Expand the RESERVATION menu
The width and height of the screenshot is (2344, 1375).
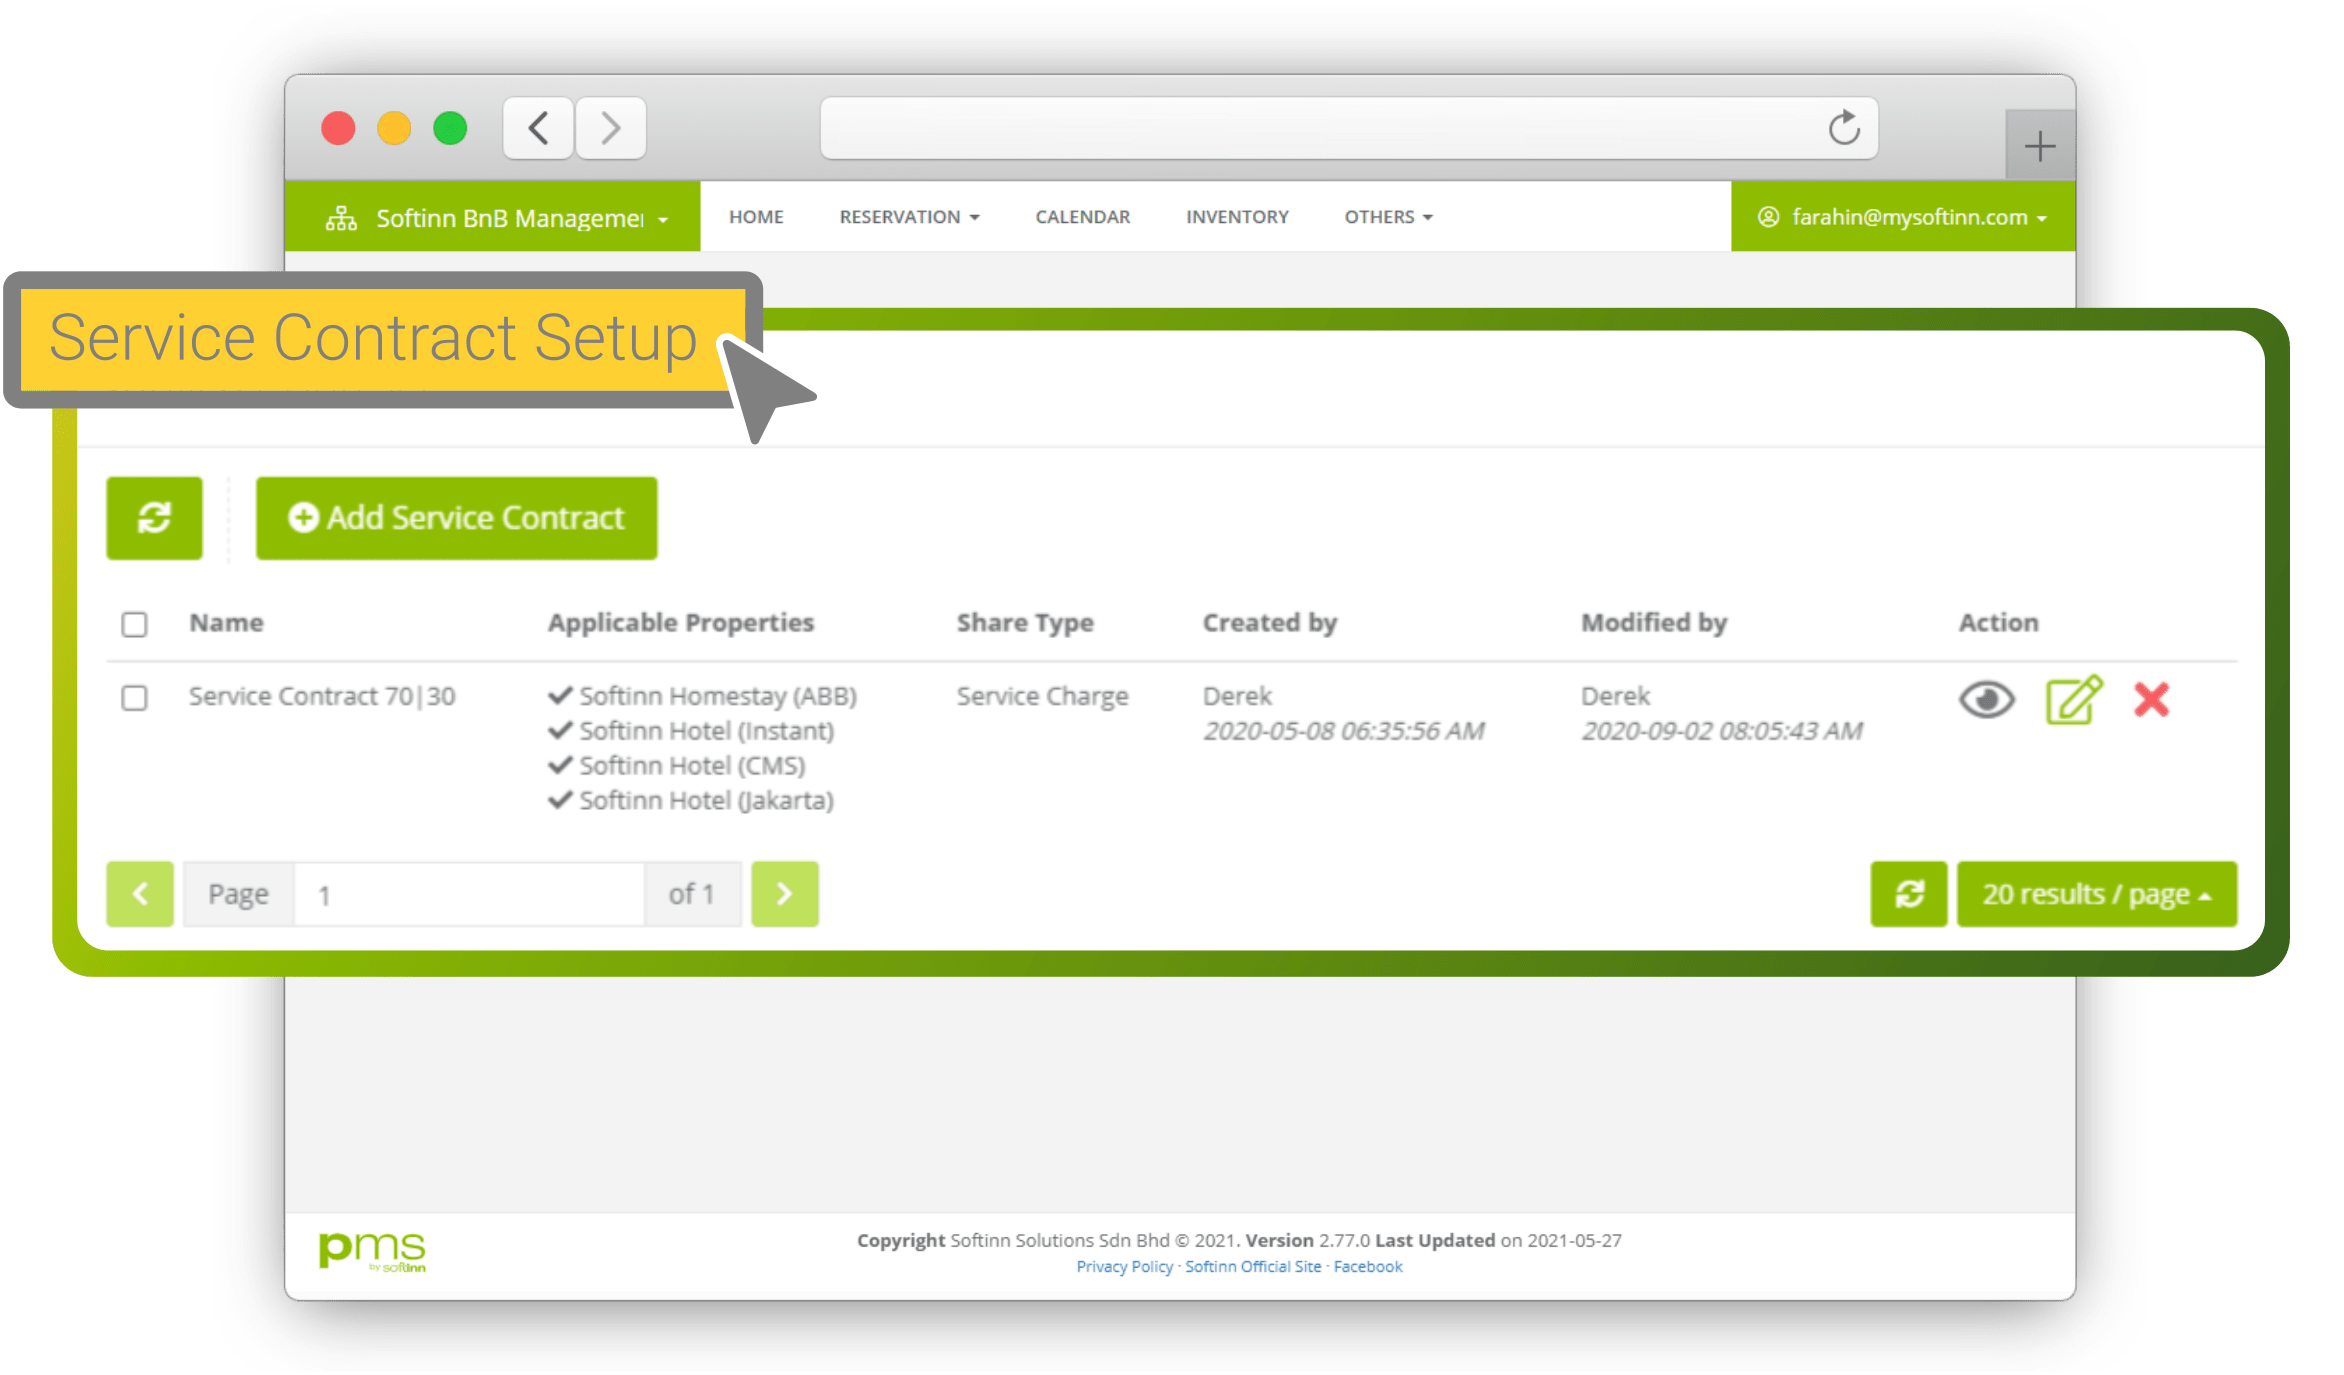coord(909,217)
